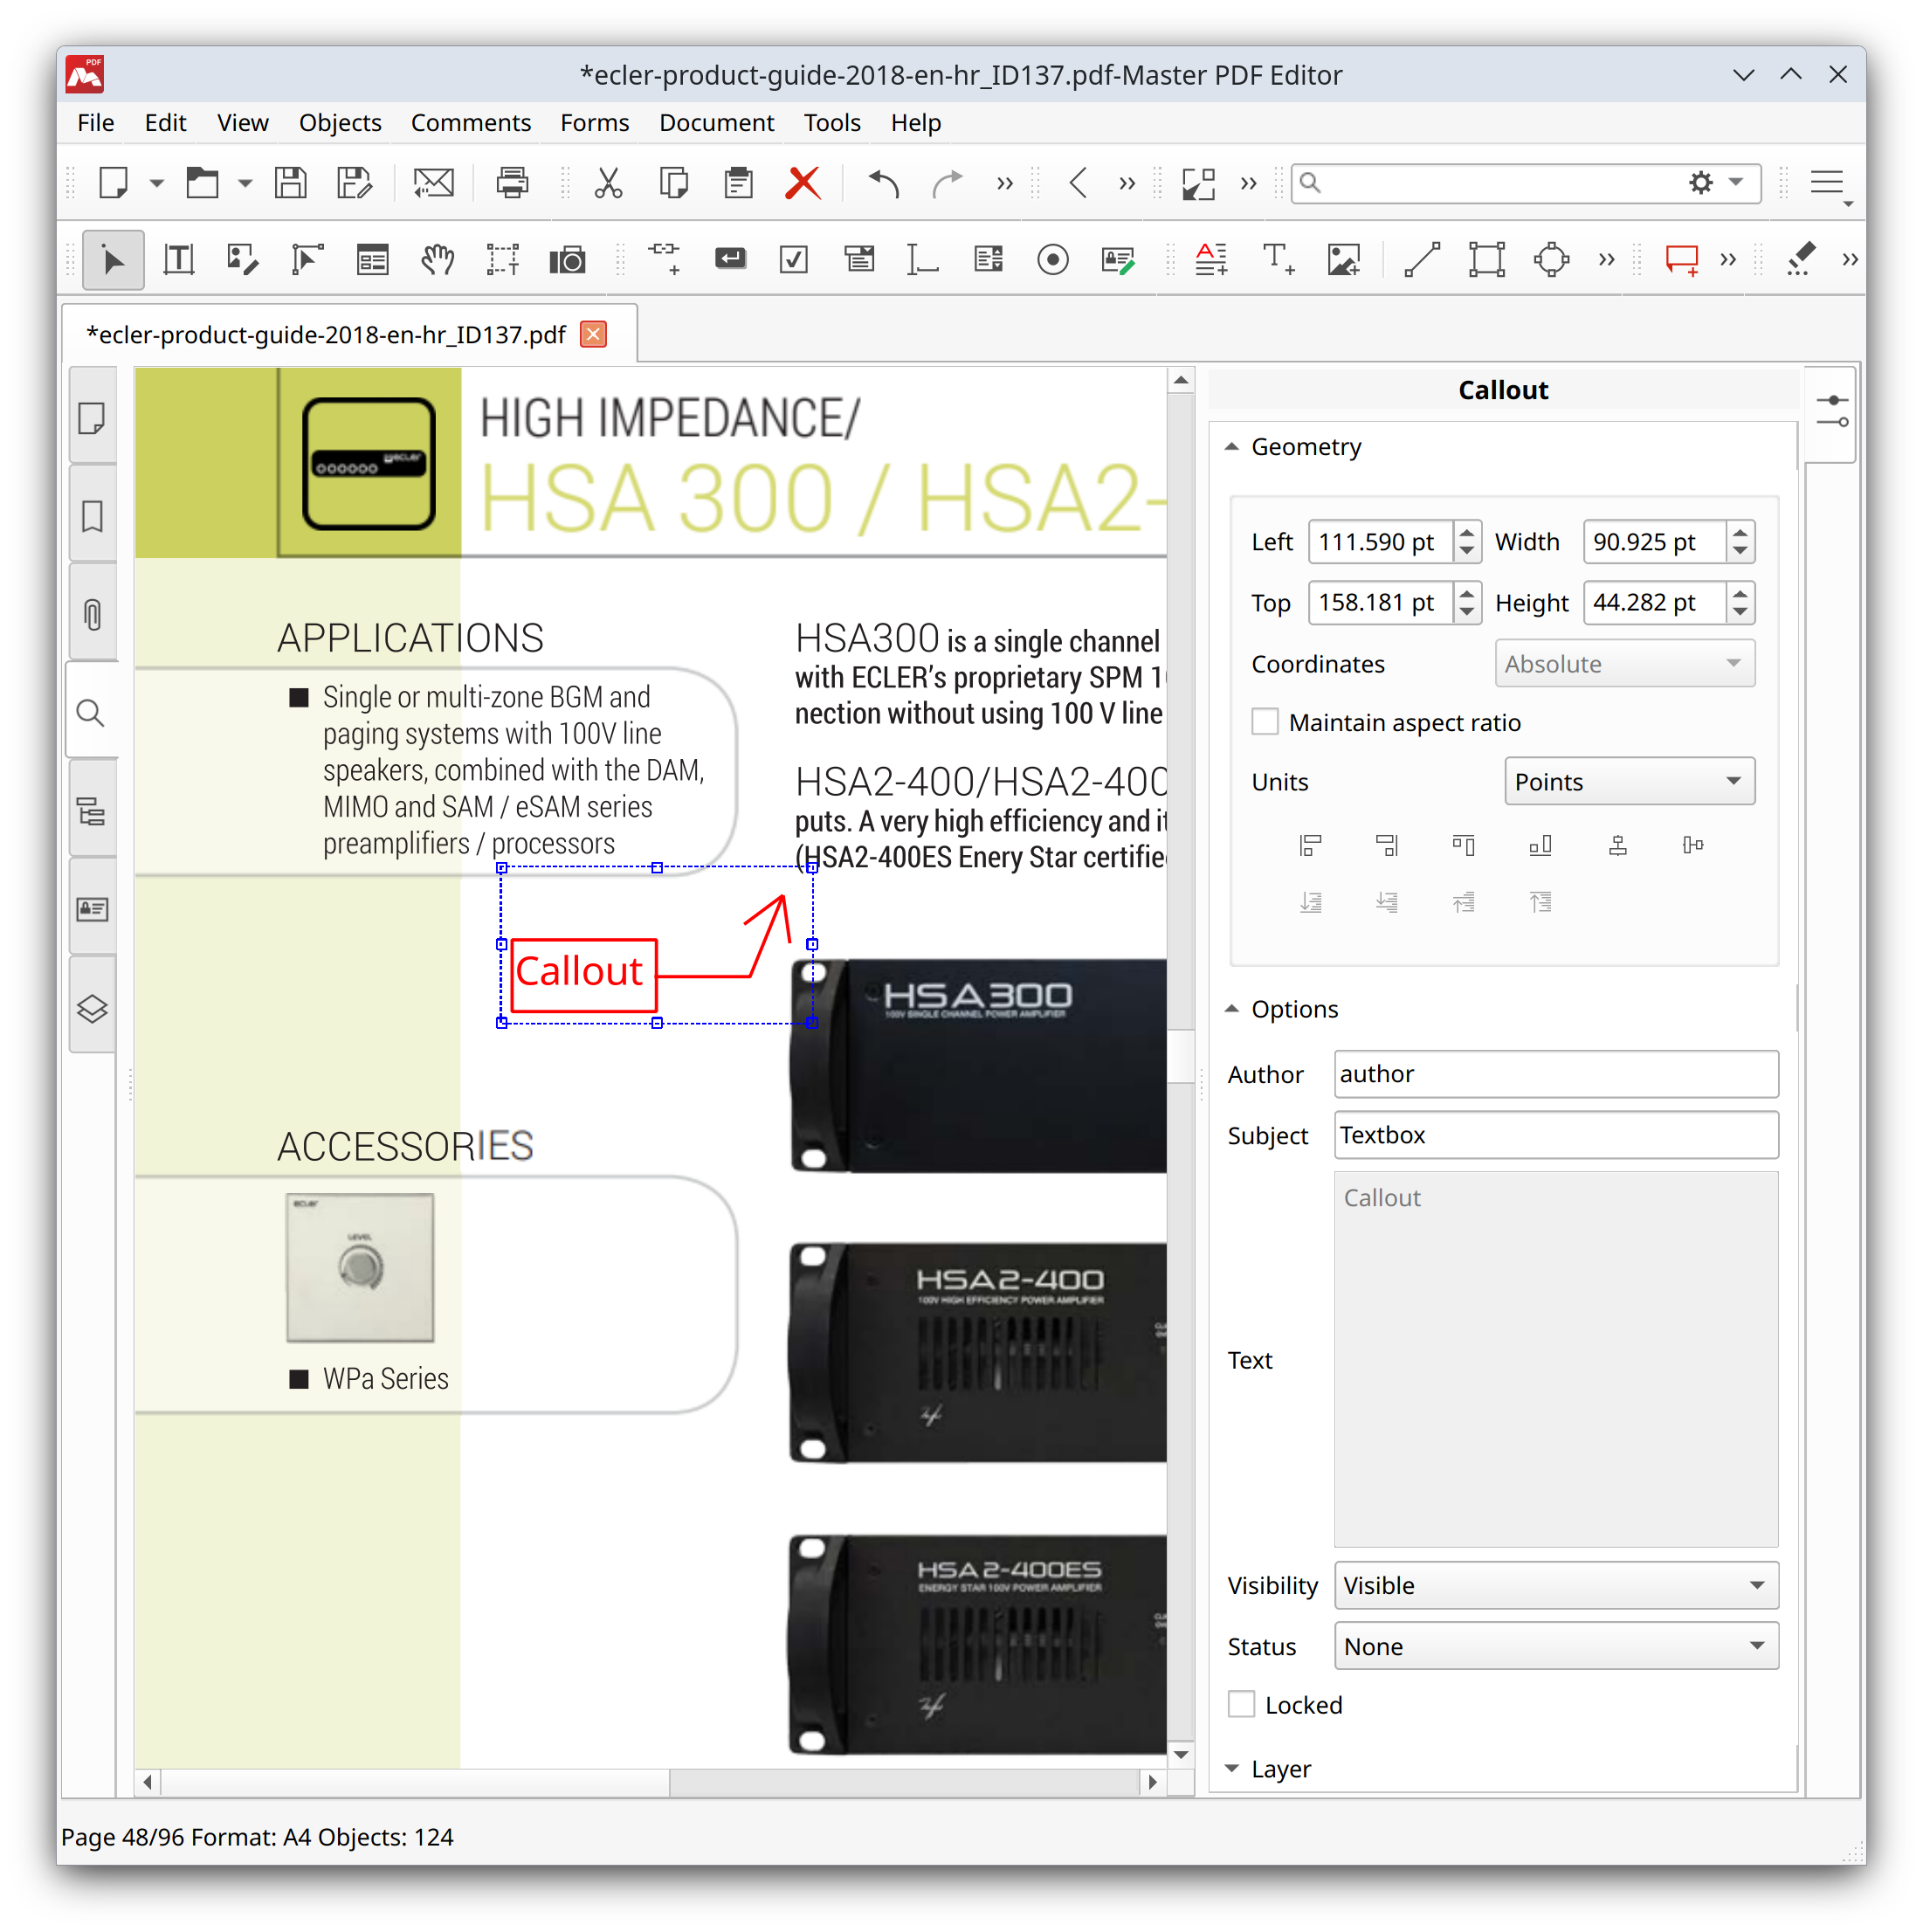Increase the Width value with the stepper
The height and width of the screenshot is (1932, 1923).
coord(1740,534)
